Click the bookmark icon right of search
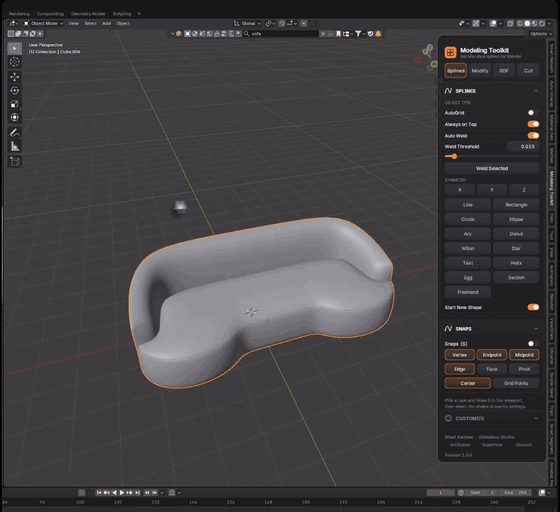This screenshot has width=560, height=512. tap(338, 34)
